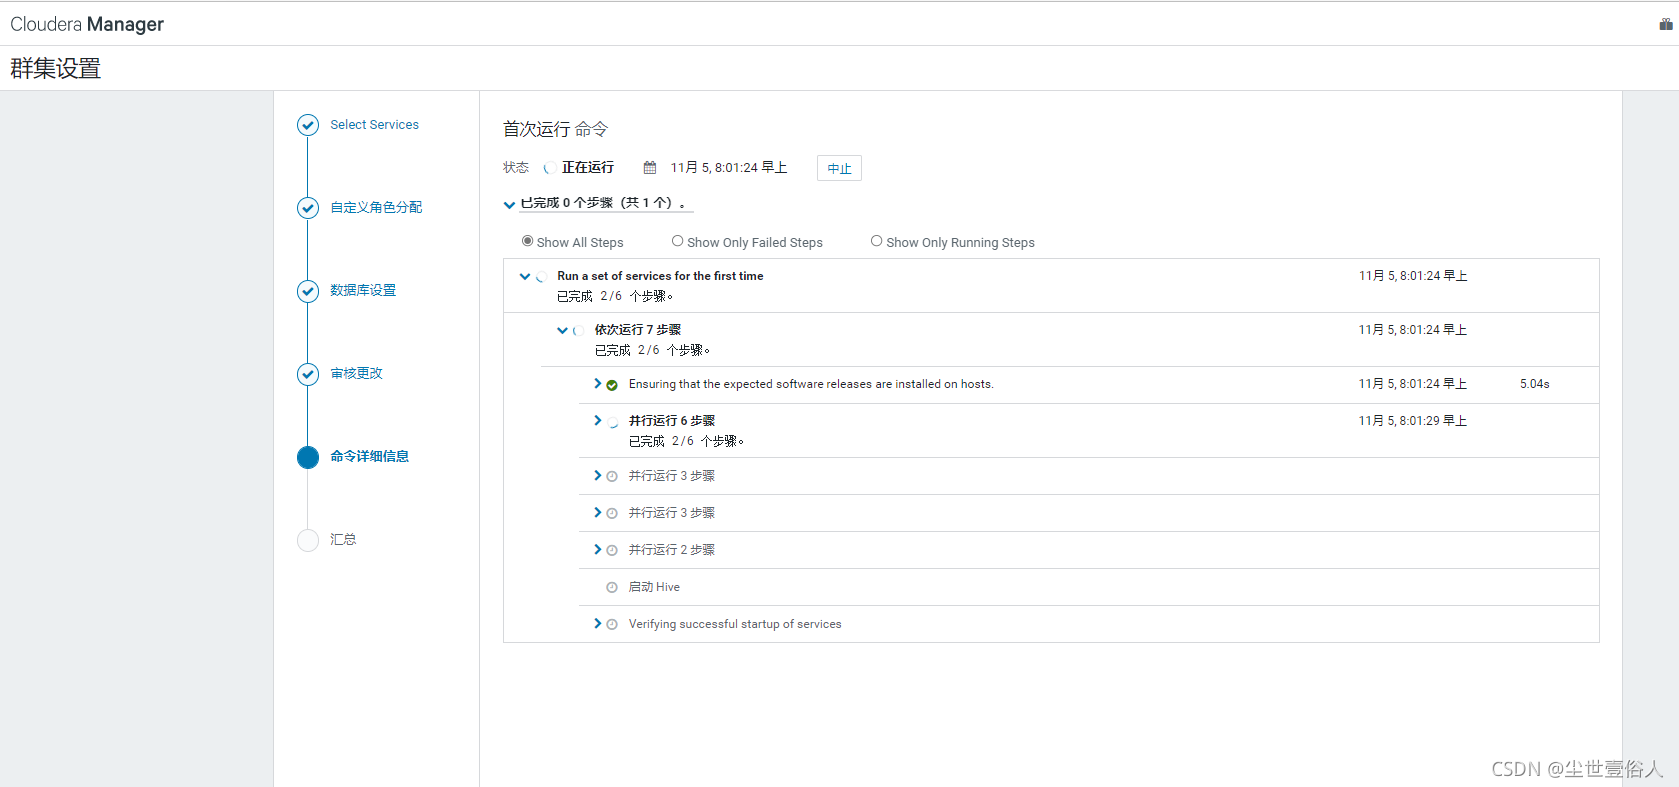Click the calendar icon beside start time
Image resolution: width=1679 pixels, height=787 pixels.
[x=650, y=168]
